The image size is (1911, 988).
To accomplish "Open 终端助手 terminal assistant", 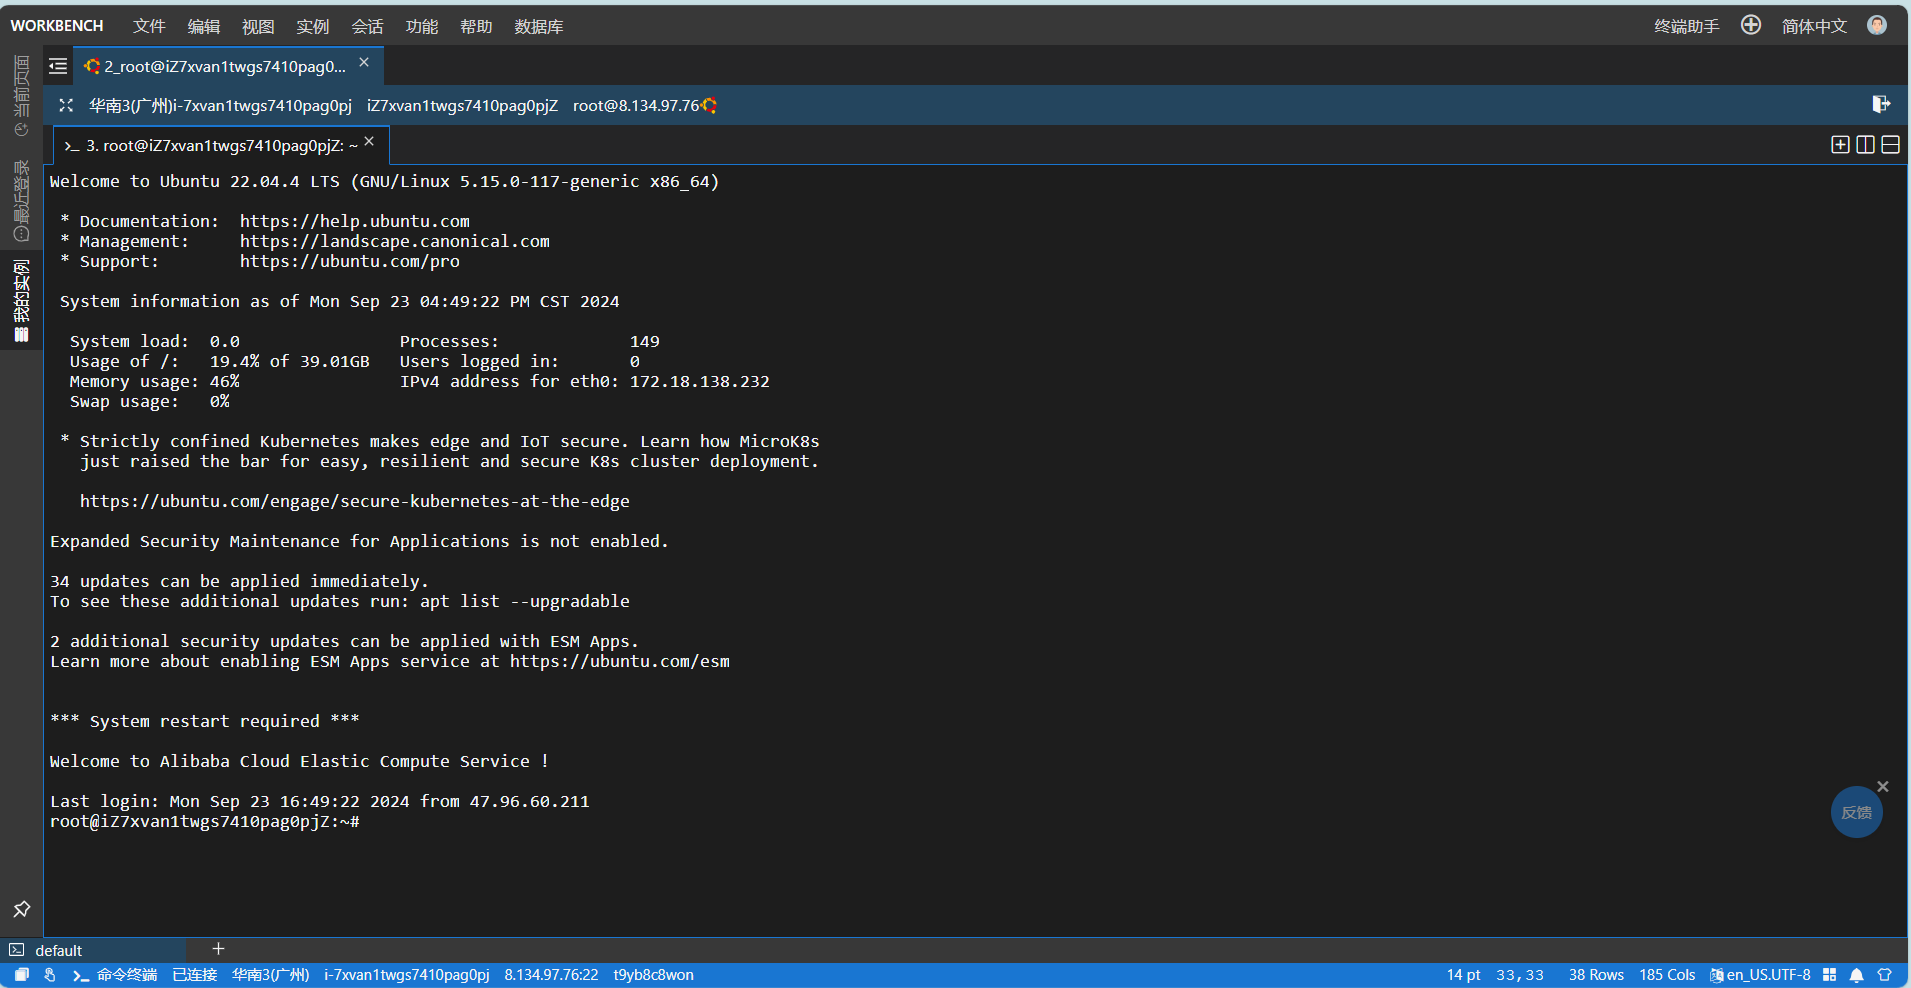I will coord(1686,26).
